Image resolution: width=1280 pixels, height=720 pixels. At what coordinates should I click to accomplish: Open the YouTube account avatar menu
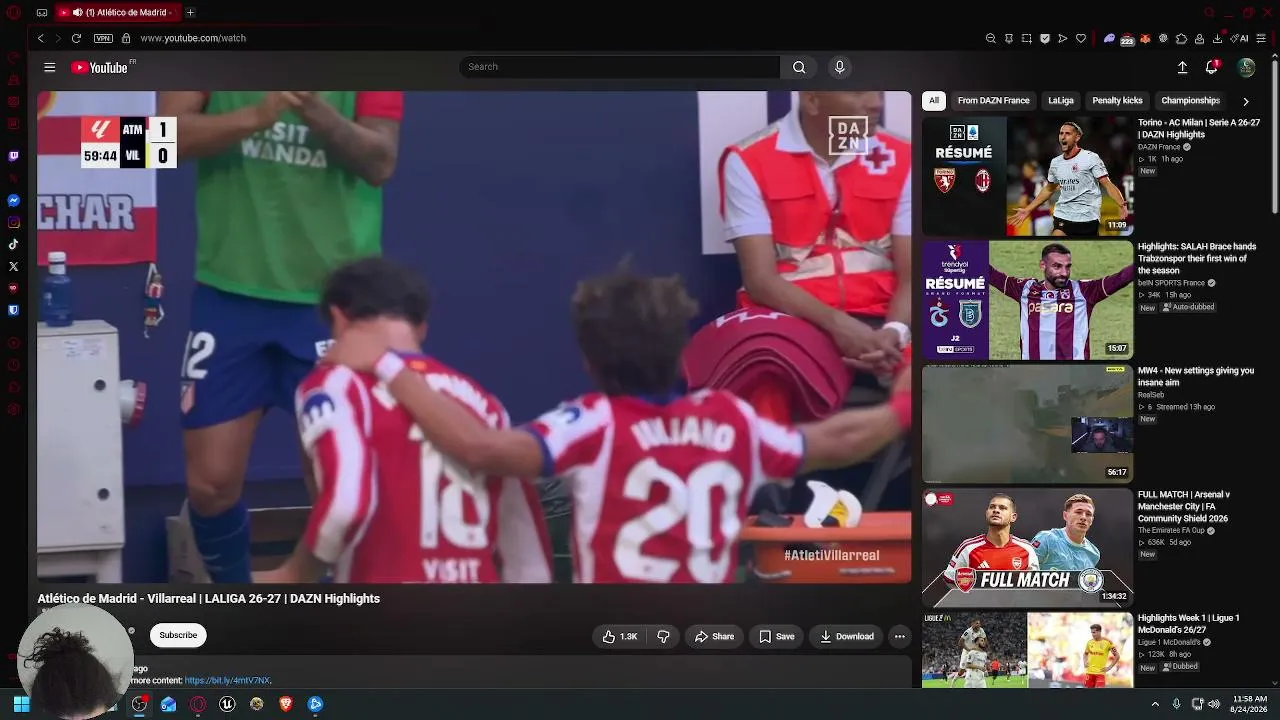click(x=1246, y=67)
